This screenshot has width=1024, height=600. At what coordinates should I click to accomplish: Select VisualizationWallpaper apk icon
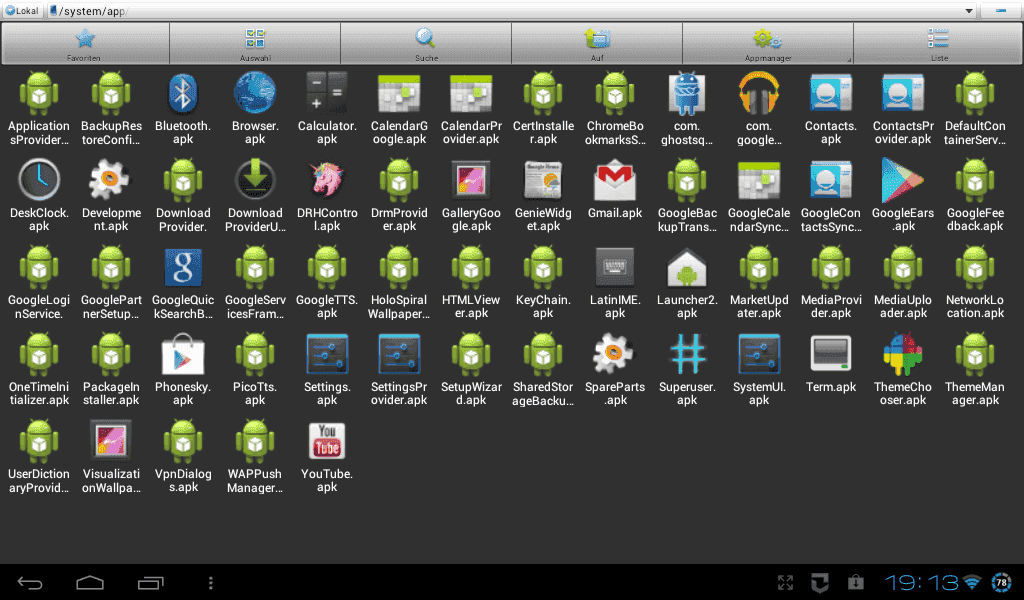111,441
